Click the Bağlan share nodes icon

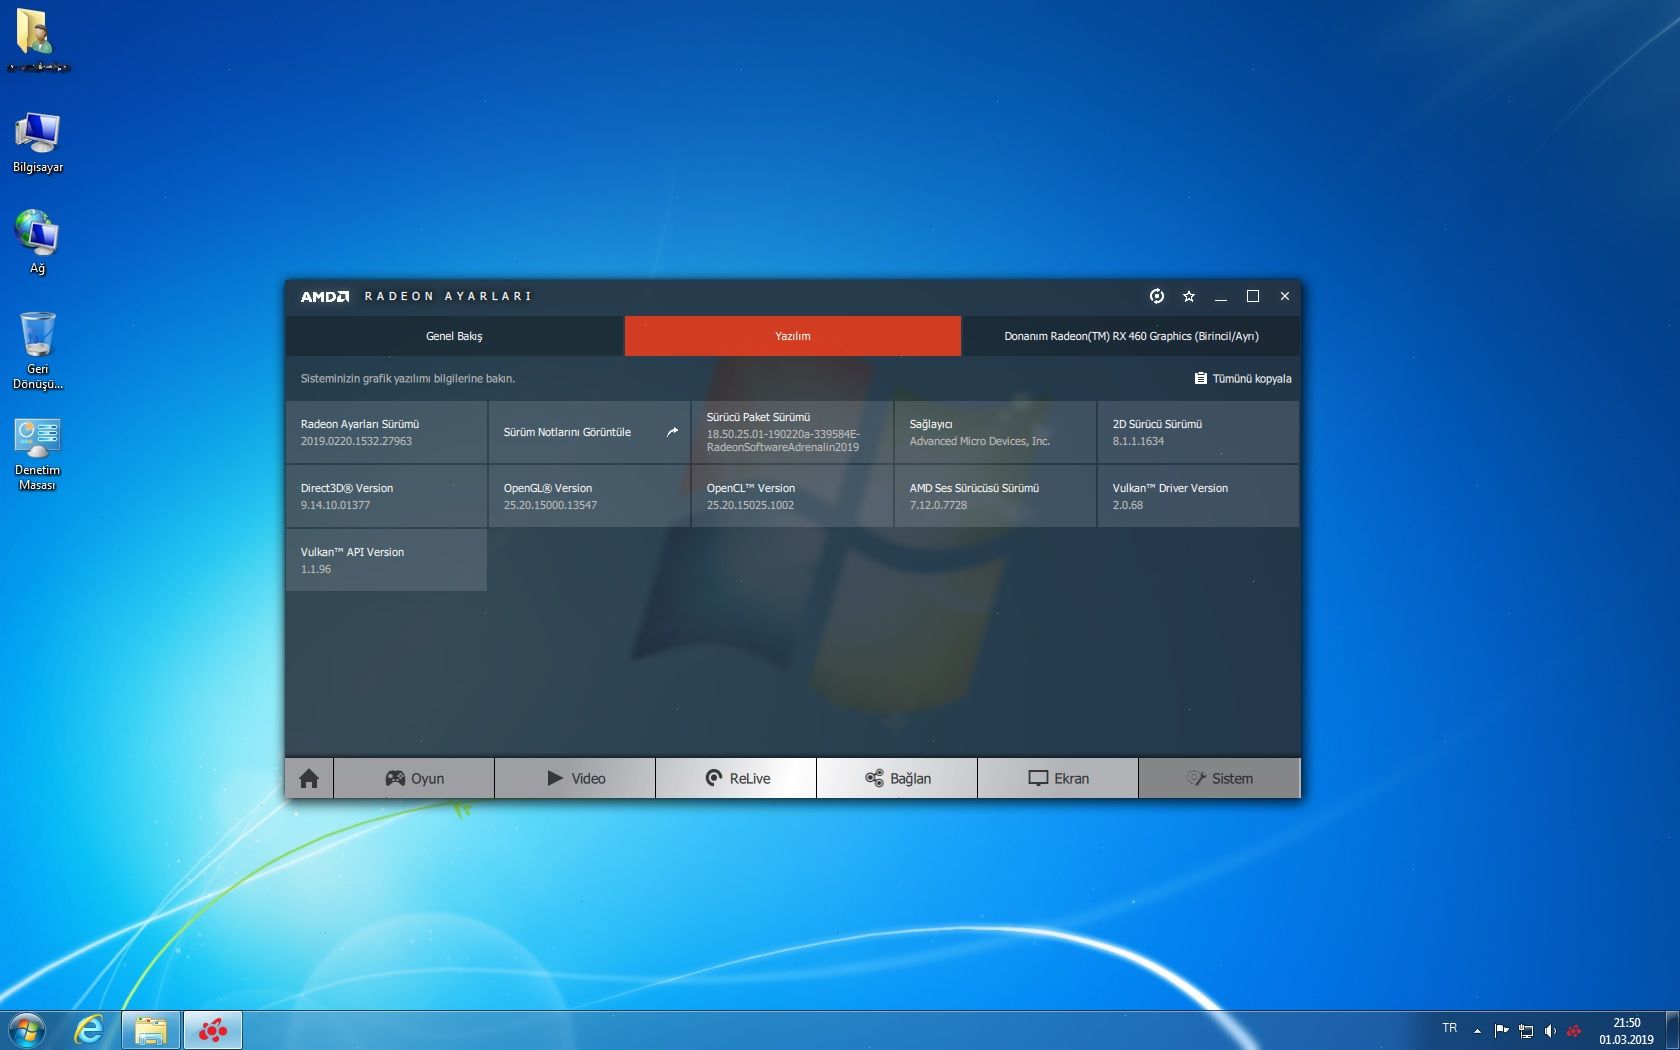(x=874, y=778)
